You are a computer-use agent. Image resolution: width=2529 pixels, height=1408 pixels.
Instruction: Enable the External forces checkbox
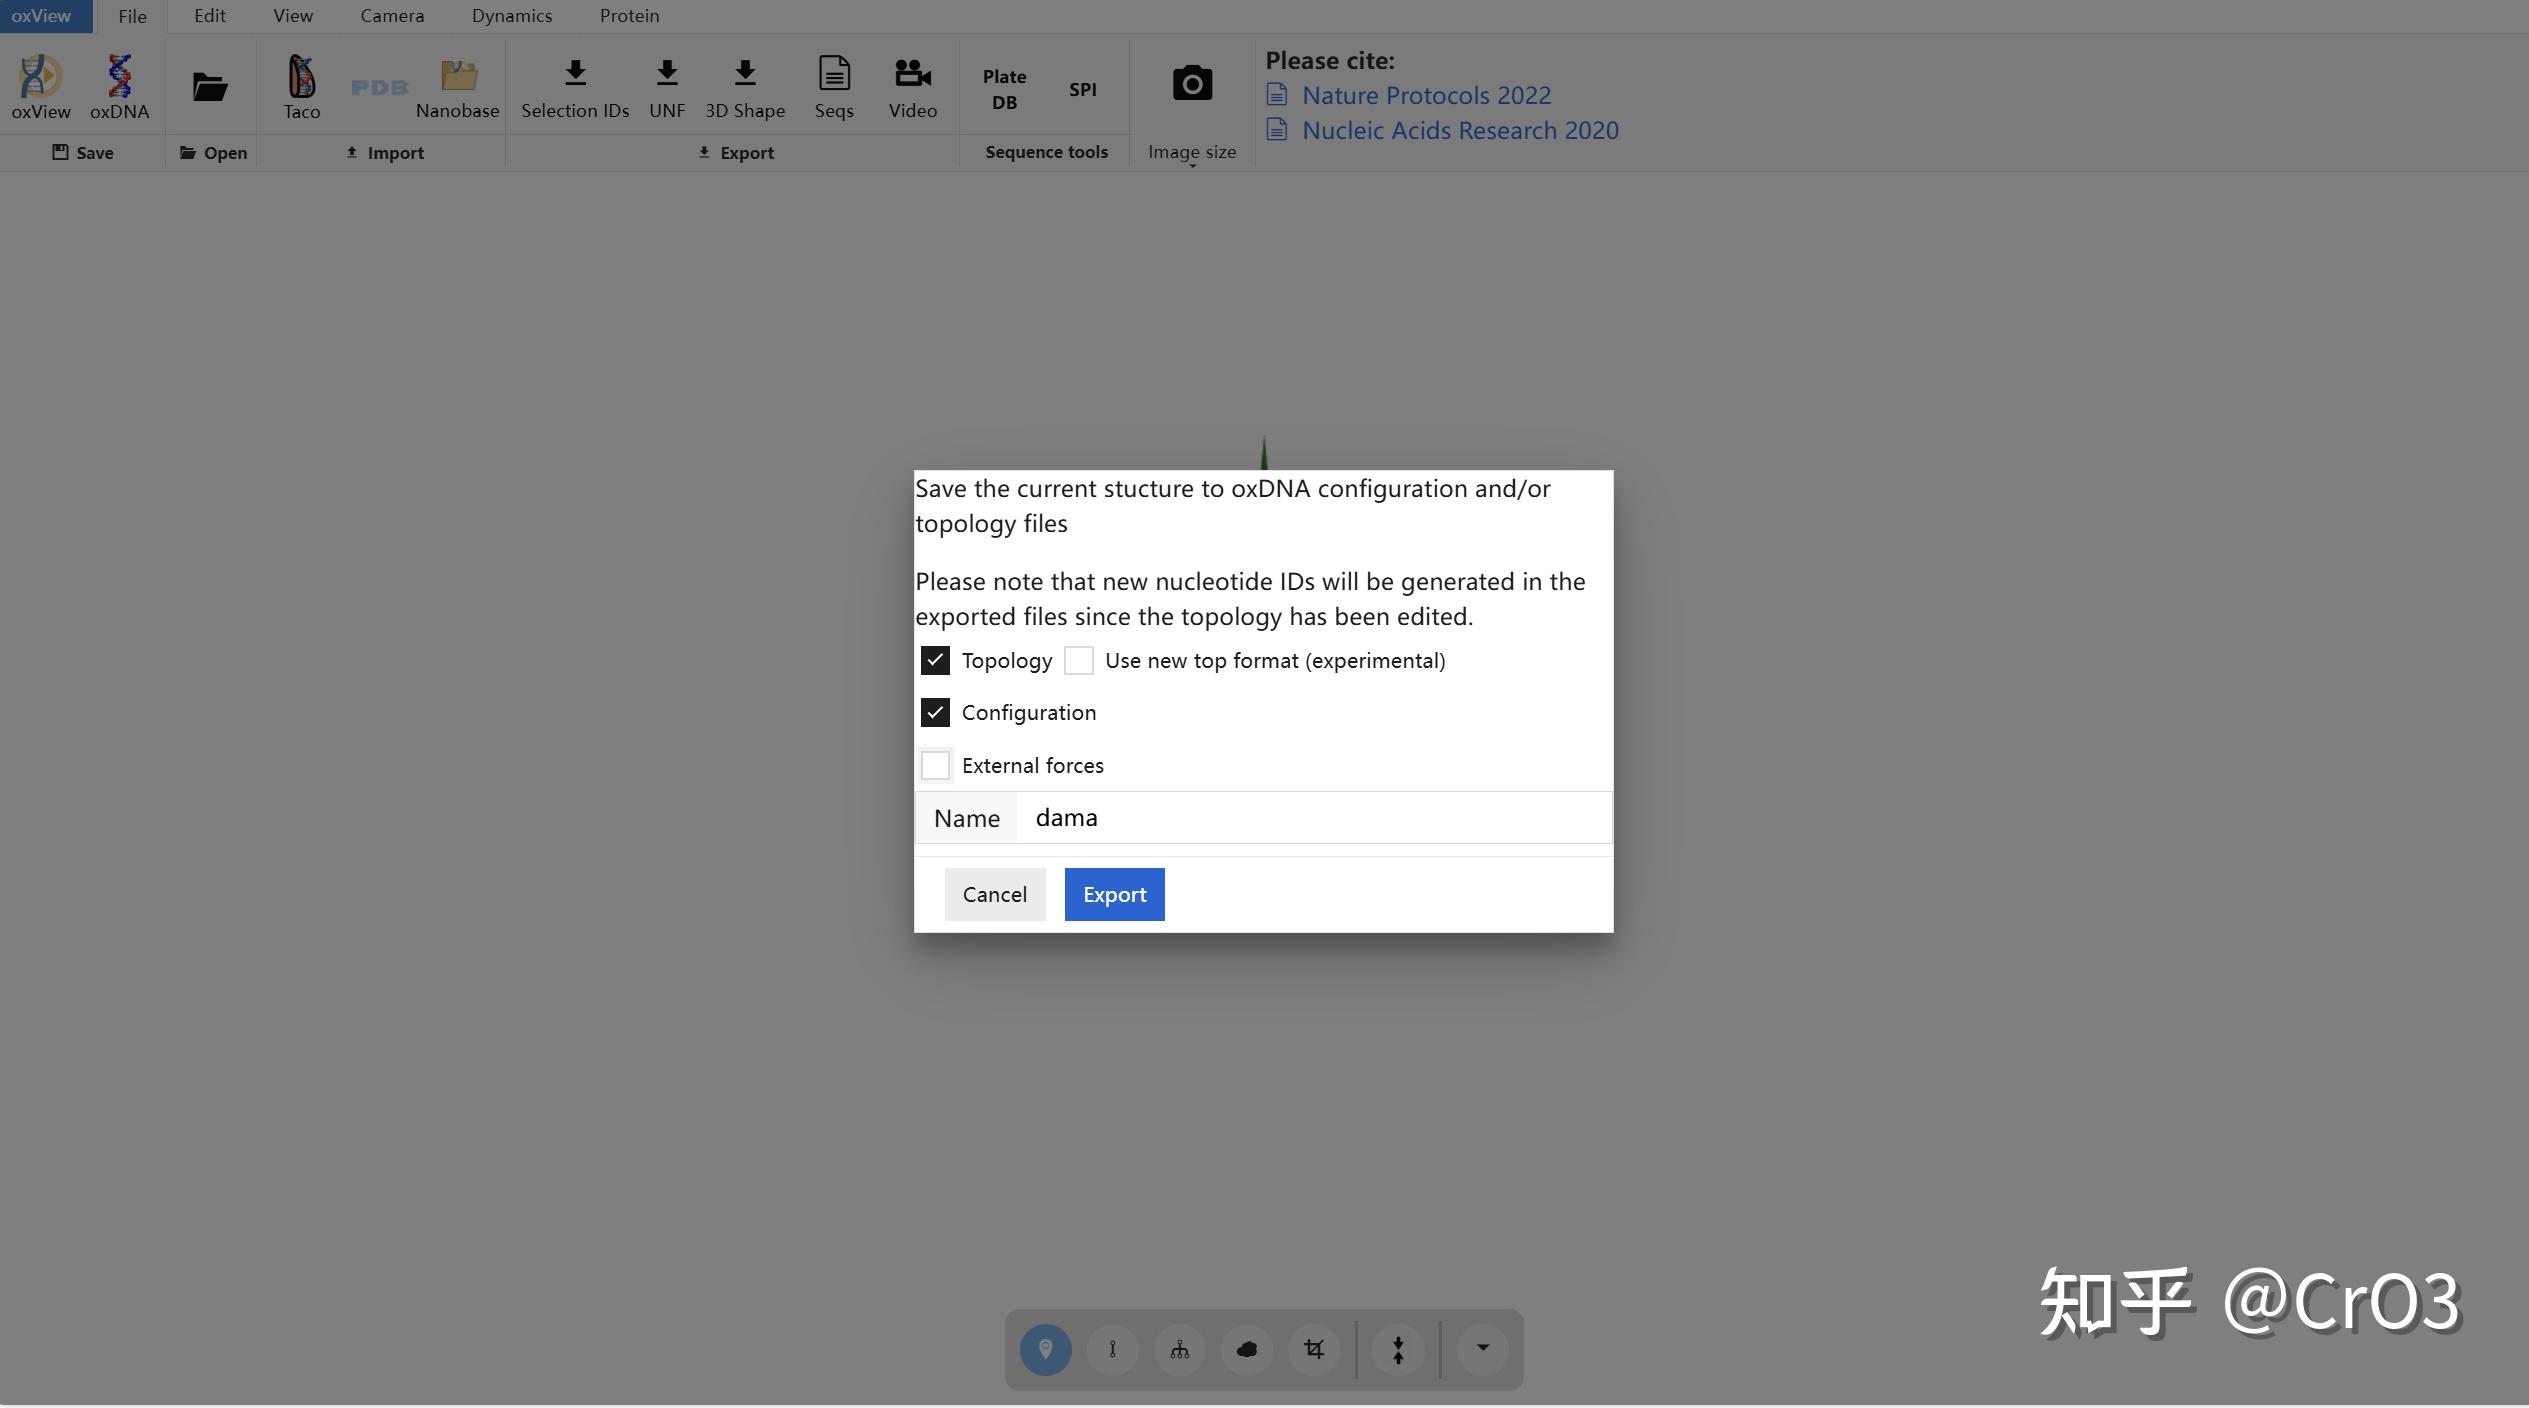(x=935, y=766)
